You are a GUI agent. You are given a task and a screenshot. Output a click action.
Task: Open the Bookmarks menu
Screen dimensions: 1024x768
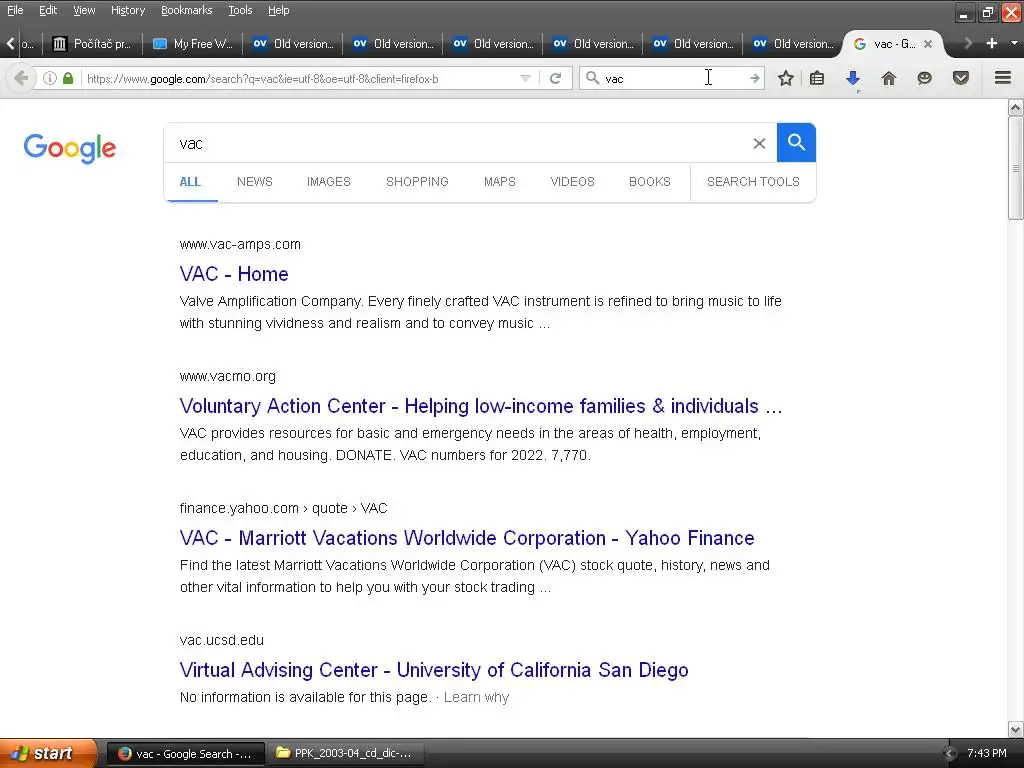pyautogui.click(x=187, y=10)
